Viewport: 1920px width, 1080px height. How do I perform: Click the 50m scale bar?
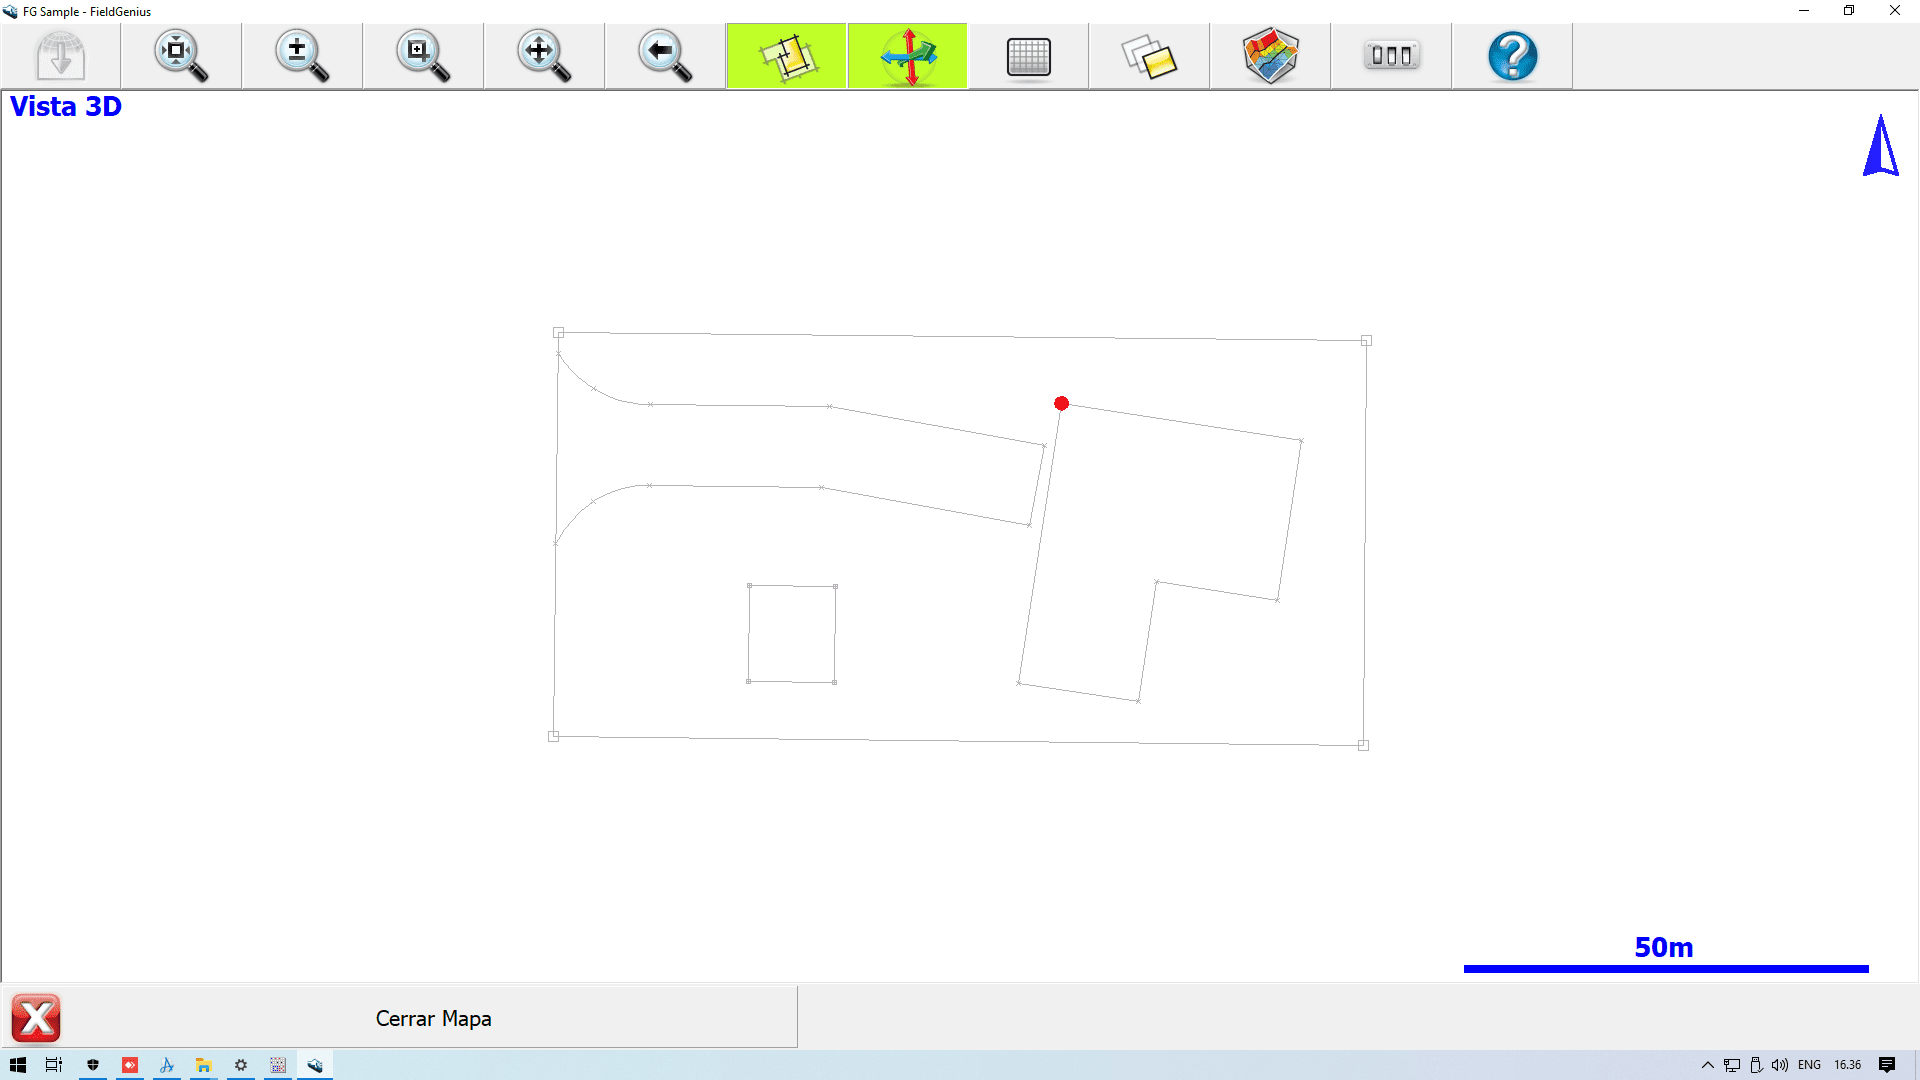click(x=1665, y=967)
